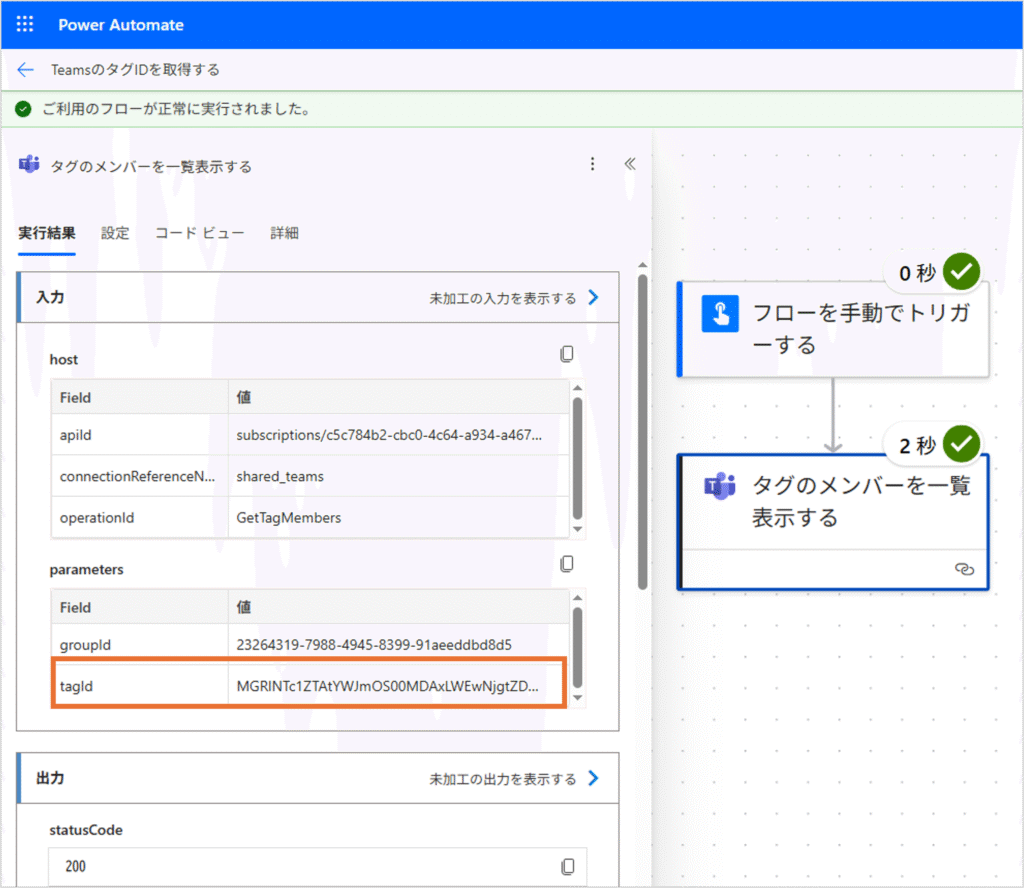Open the app launcher waffle icon
Image resolution: width=1024 pixels, height=888 pixels.
tap(25, 24)
